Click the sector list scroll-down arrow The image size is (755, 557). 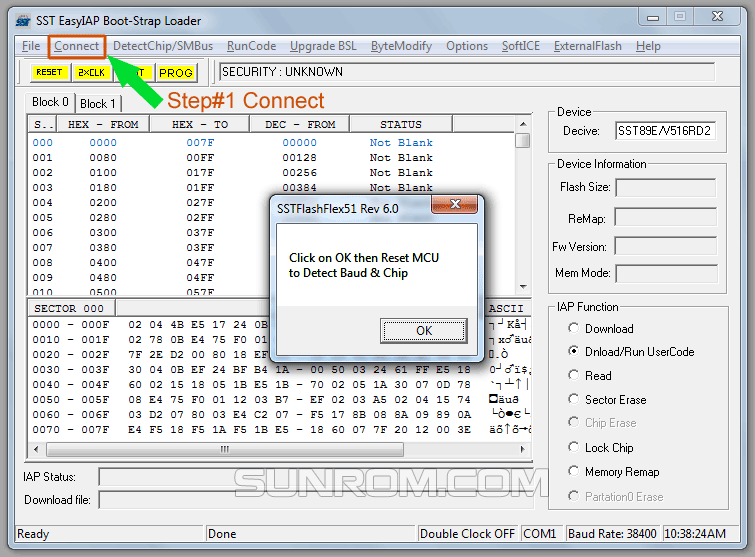pyautogui.click(x=523, y=287)
